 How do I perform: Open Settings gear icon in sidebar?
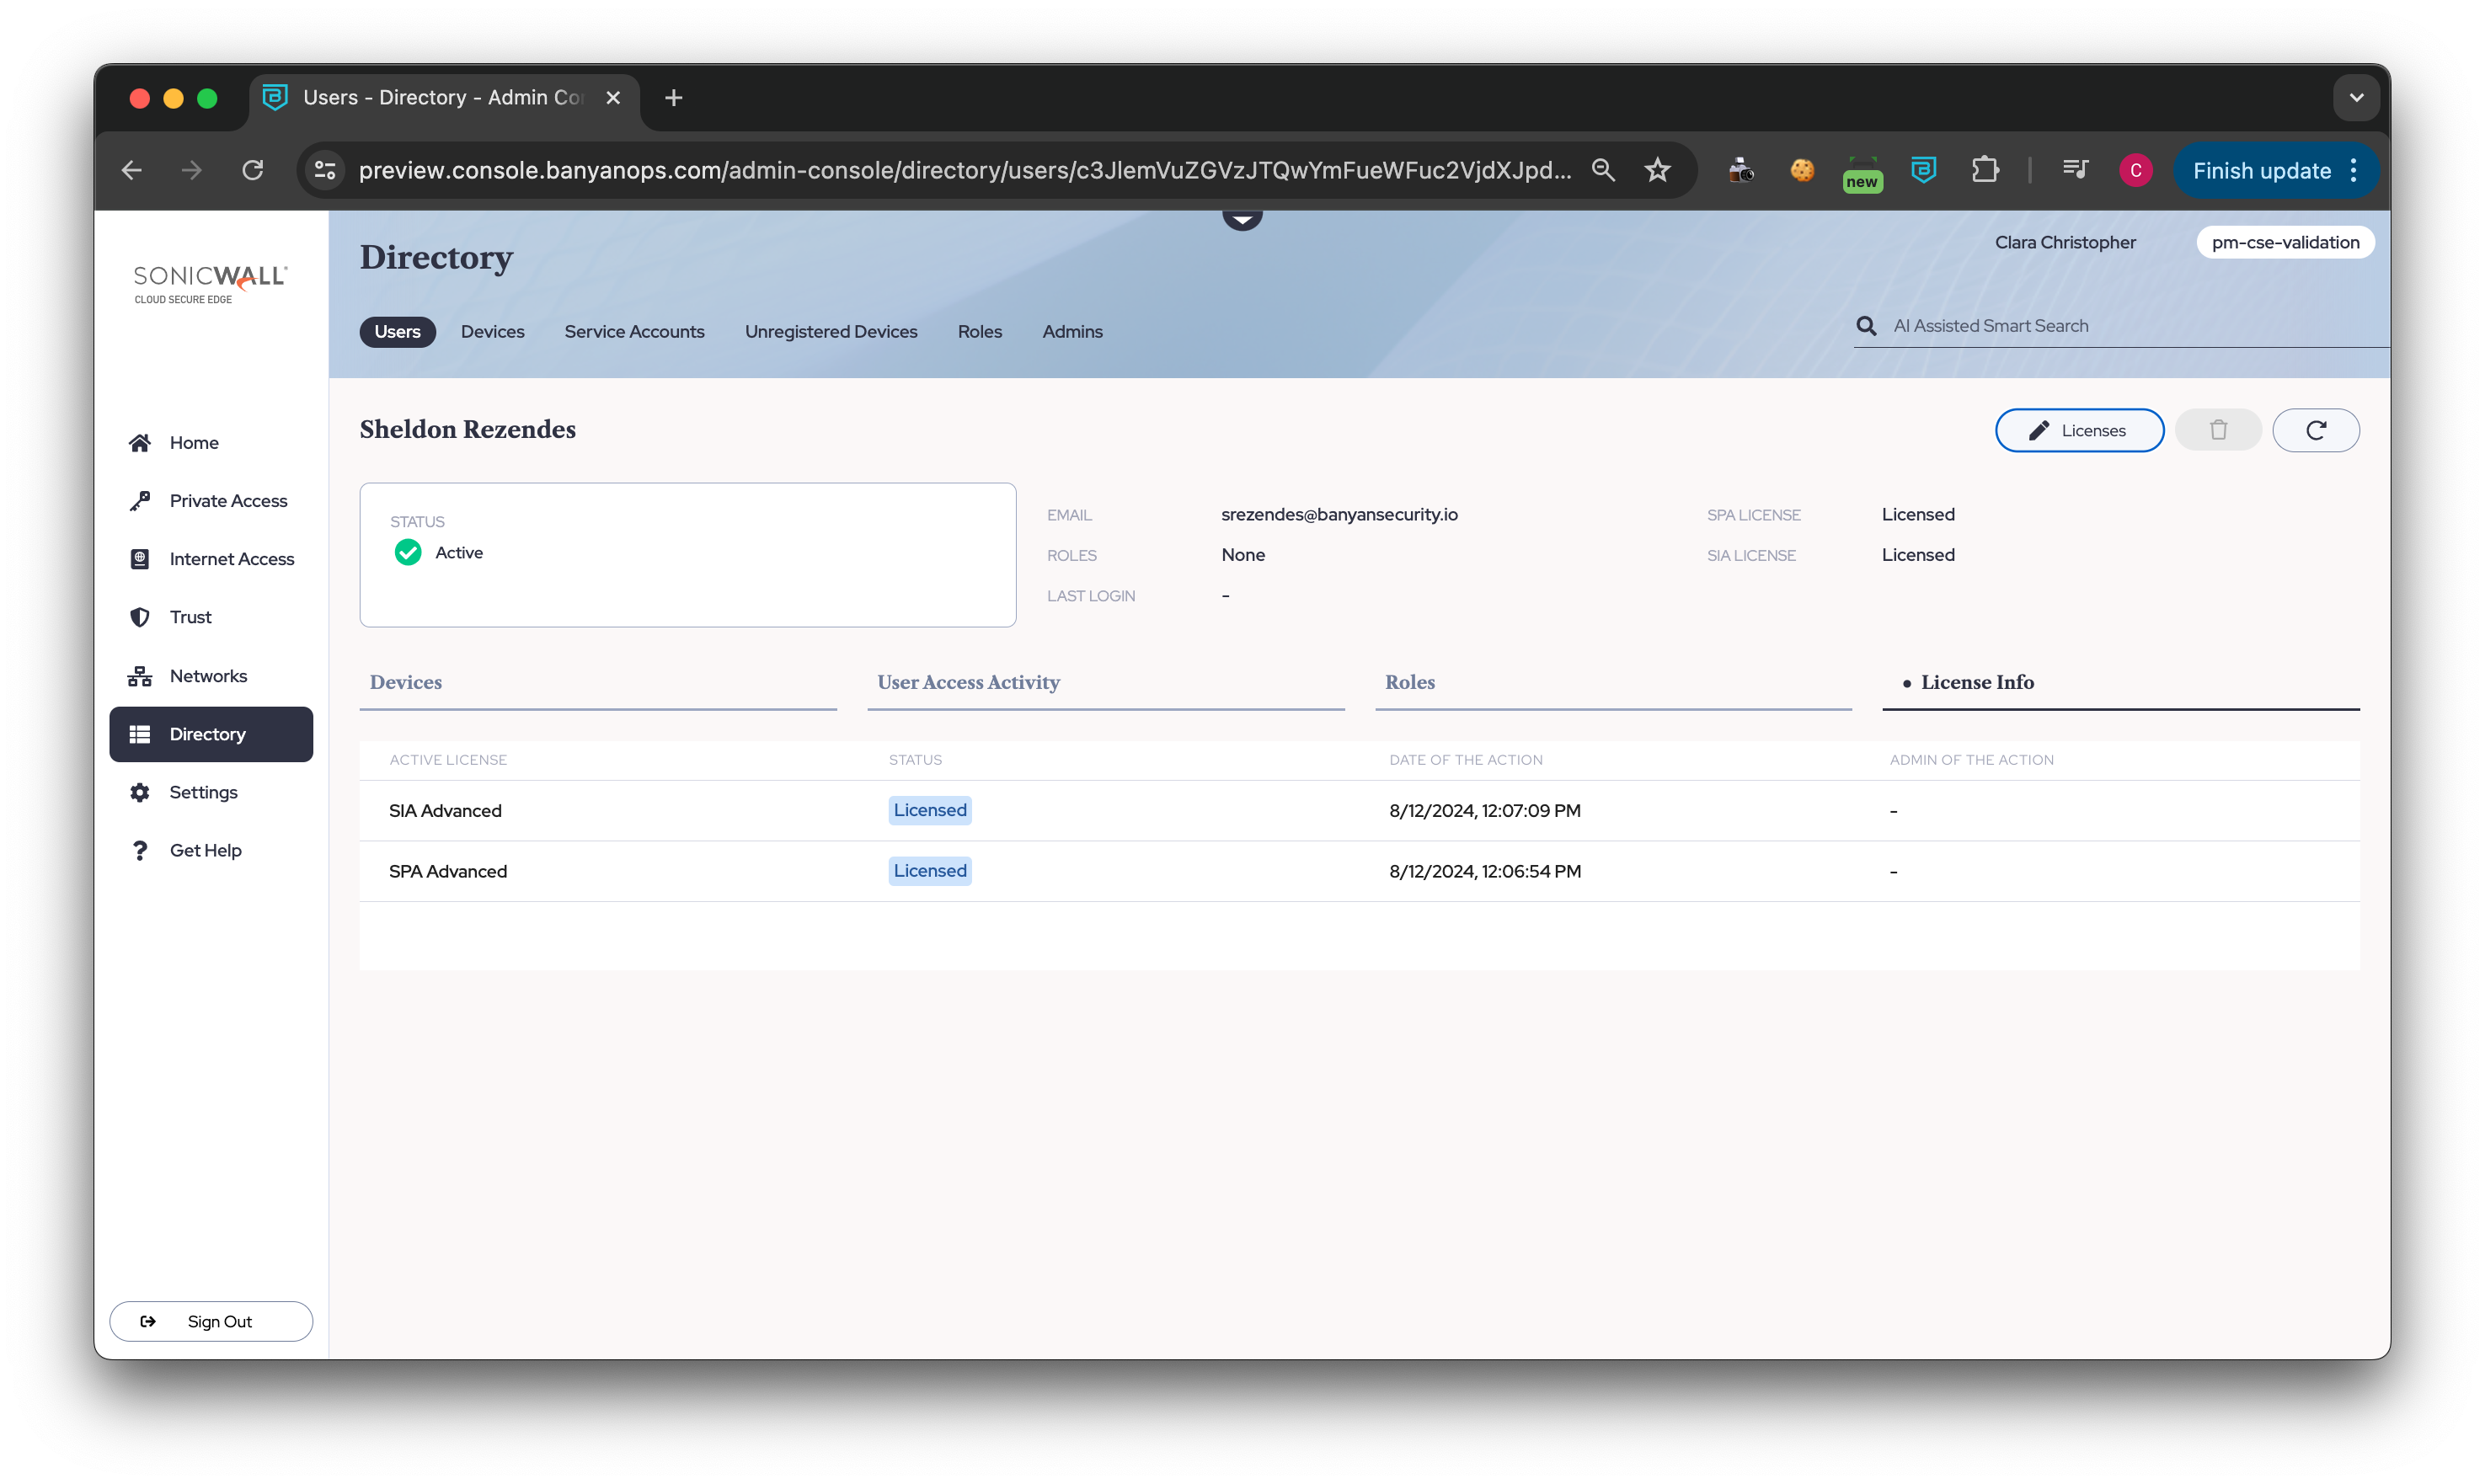(140, 792)
